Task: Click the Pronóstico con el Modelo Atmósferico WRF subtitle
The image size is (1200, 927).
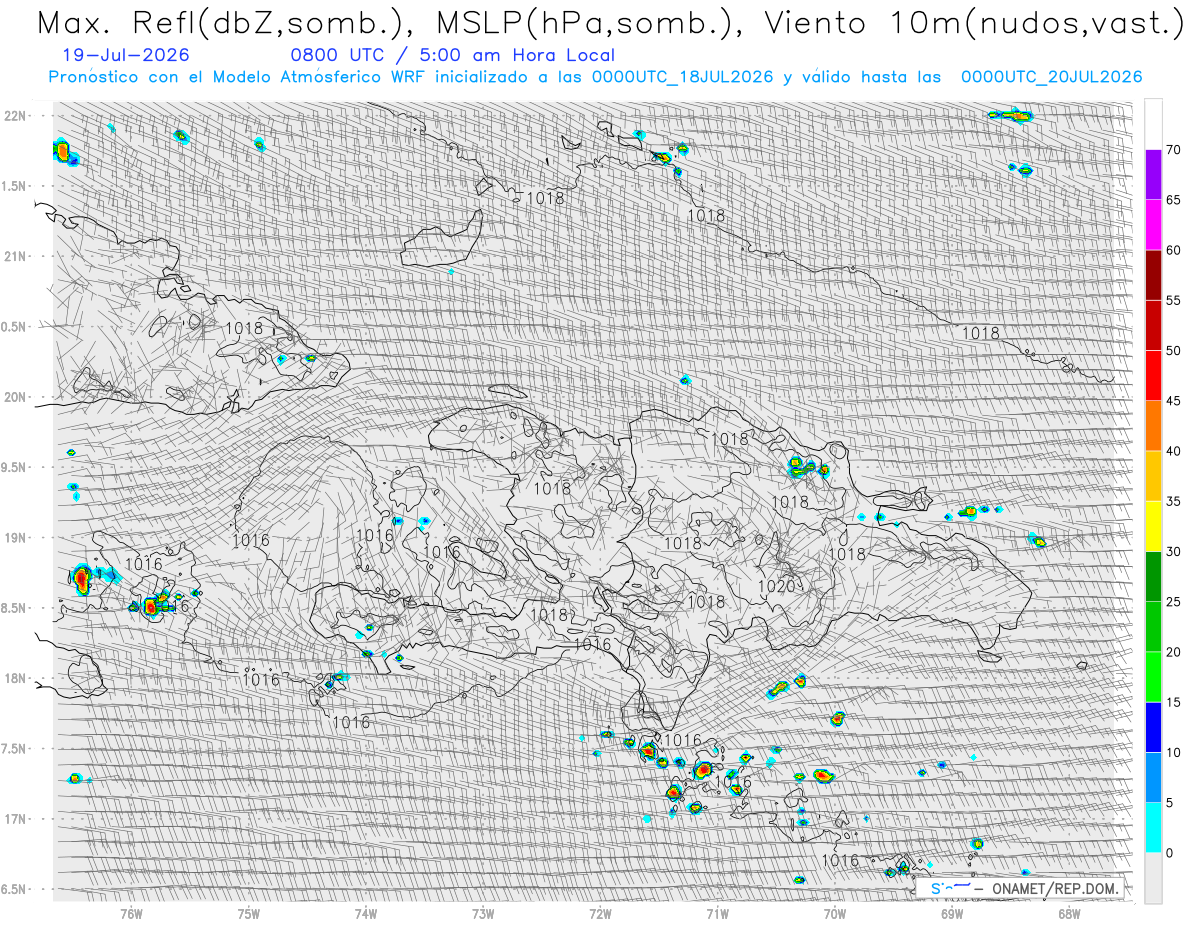Action: (x=595, y=77)
